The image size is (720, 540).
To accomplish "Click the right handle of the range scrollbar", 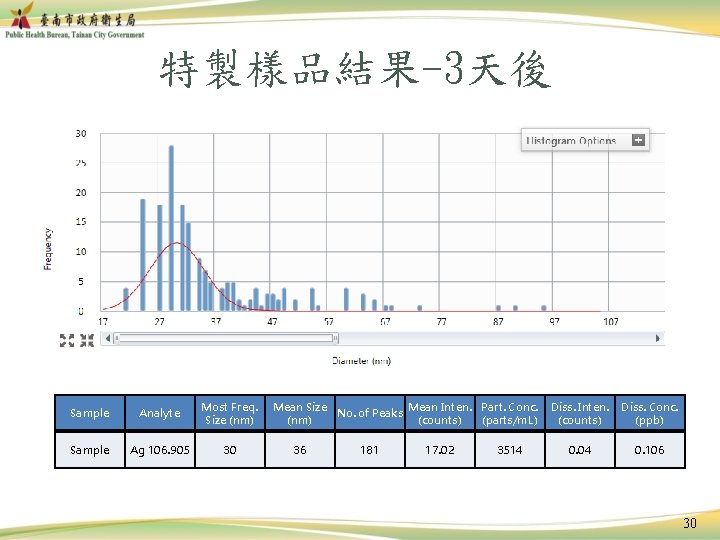I will 336,338.
